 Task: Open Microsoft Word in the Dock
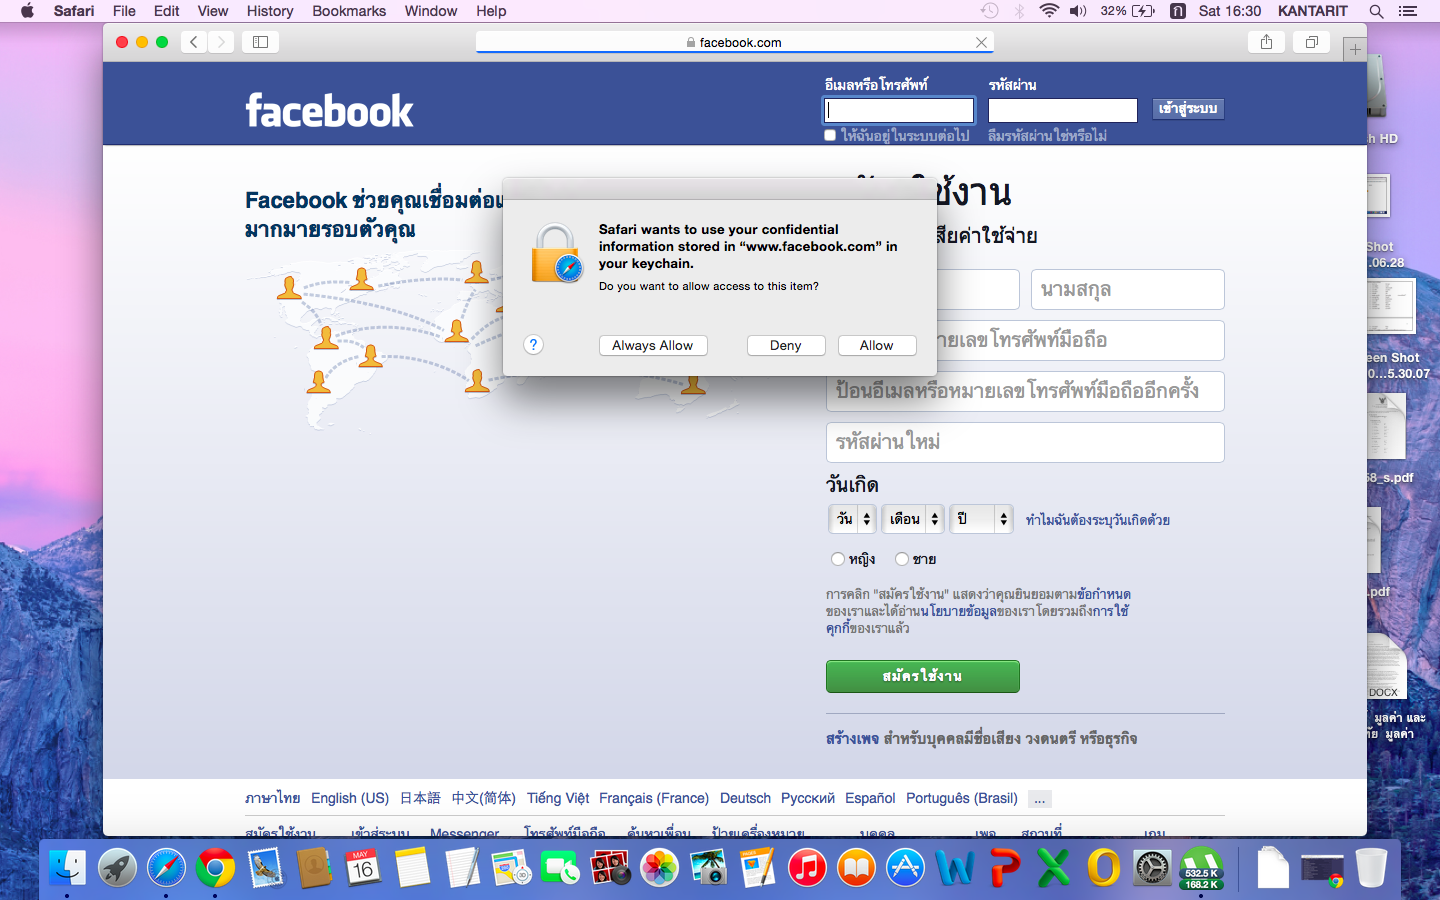tap(955, 867)
